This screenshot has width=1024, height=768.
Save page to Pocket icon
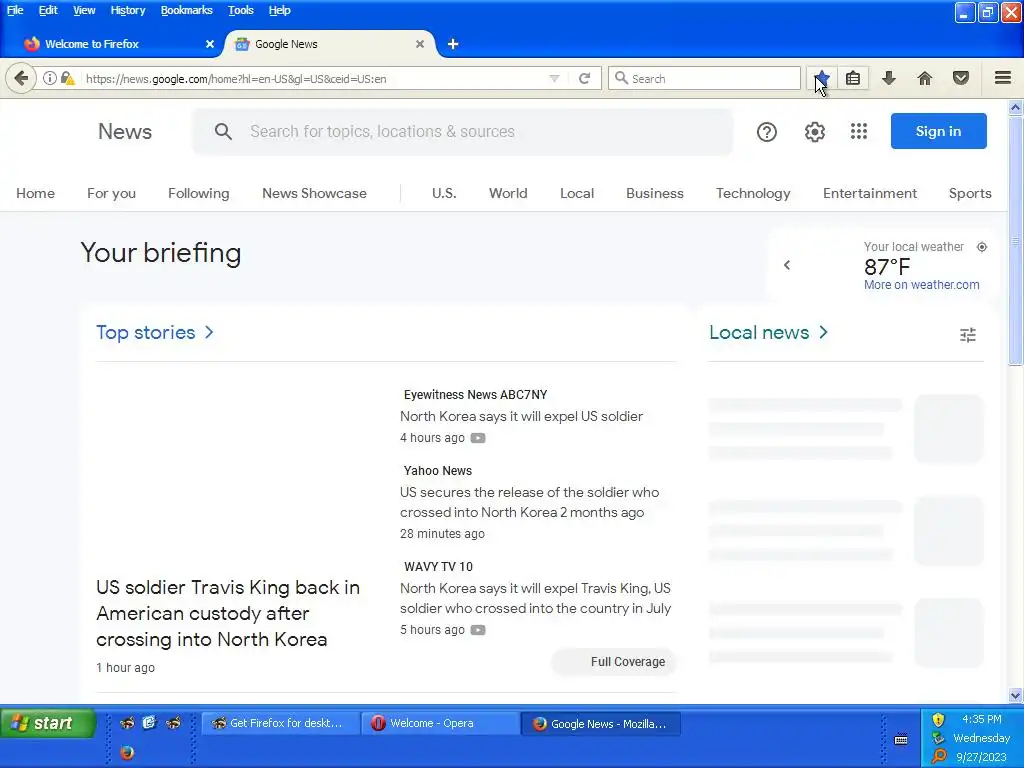(x=961, y=78)
